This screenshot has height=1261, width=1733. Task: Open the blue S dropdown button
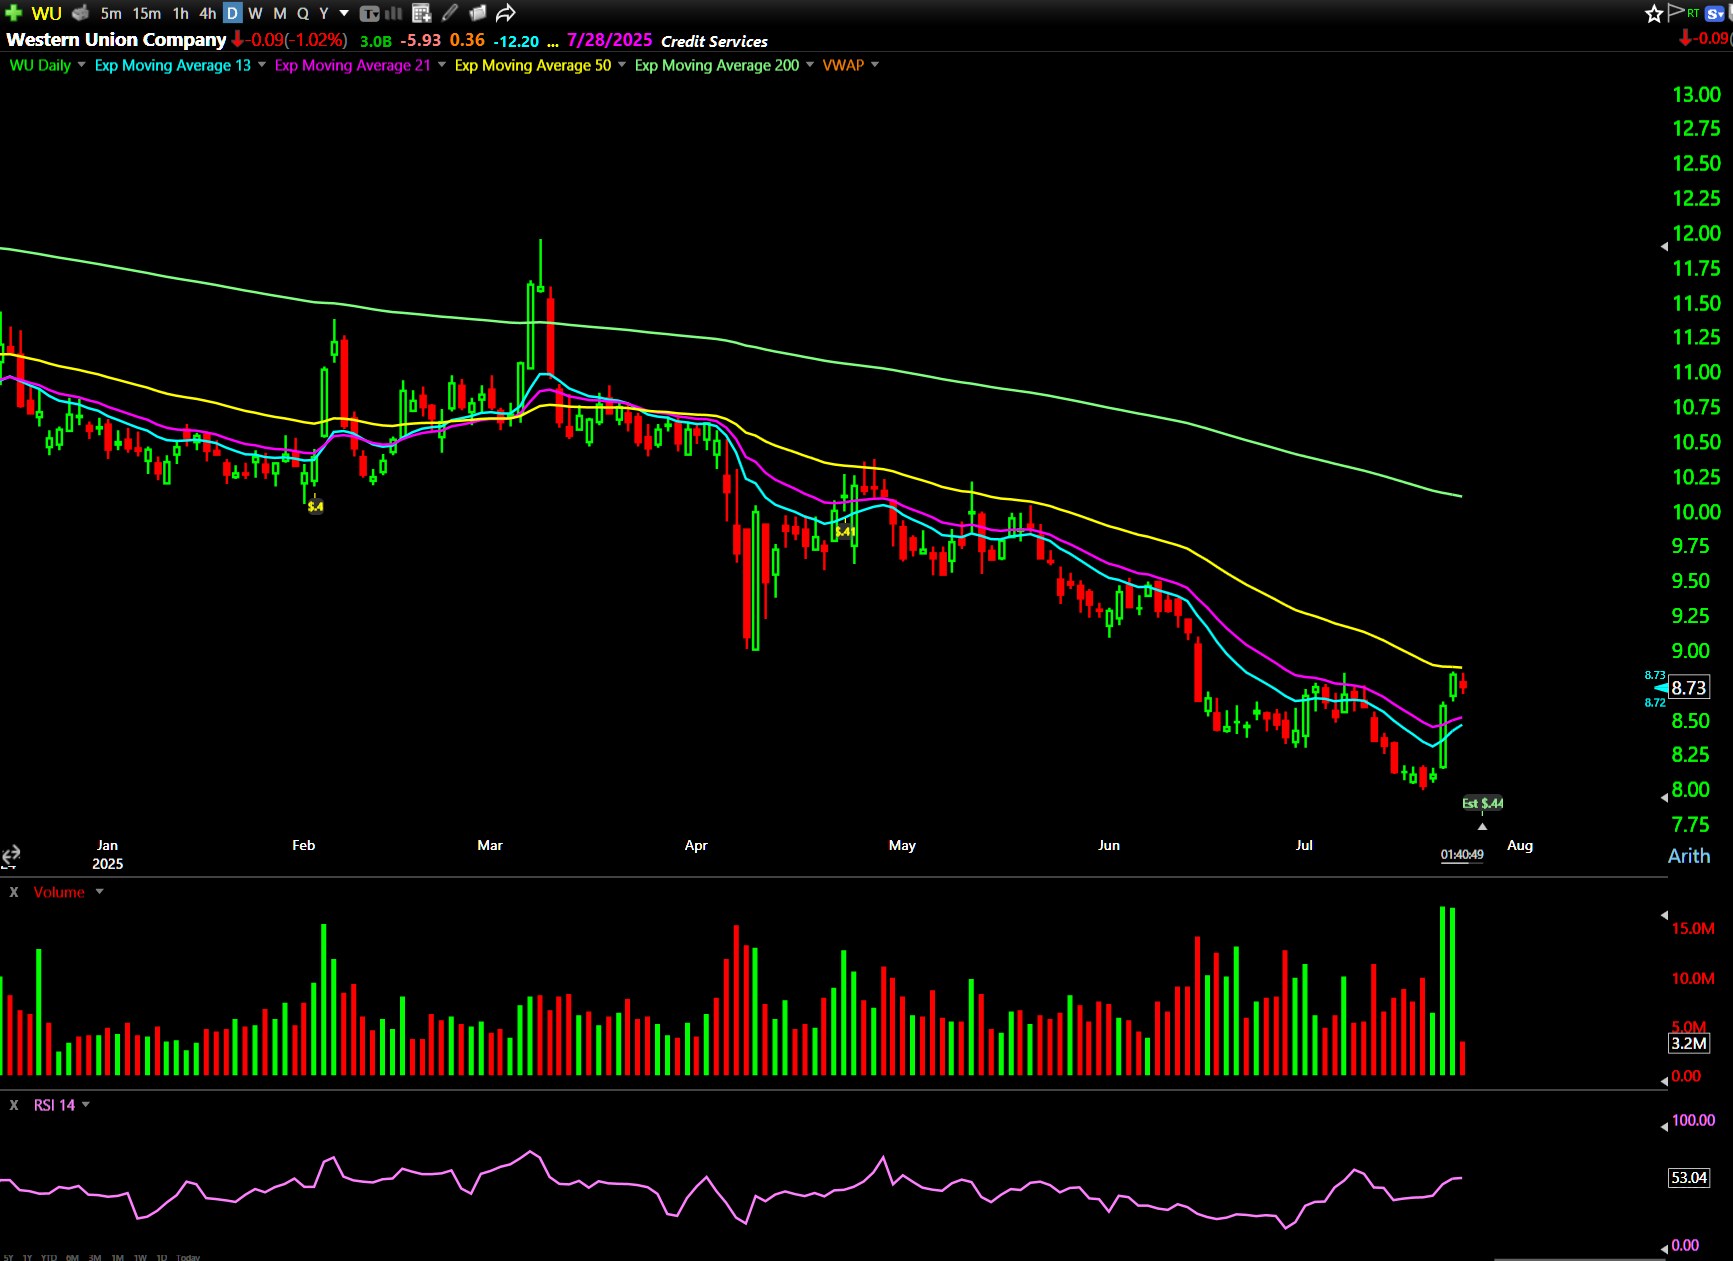(1715, 14)
